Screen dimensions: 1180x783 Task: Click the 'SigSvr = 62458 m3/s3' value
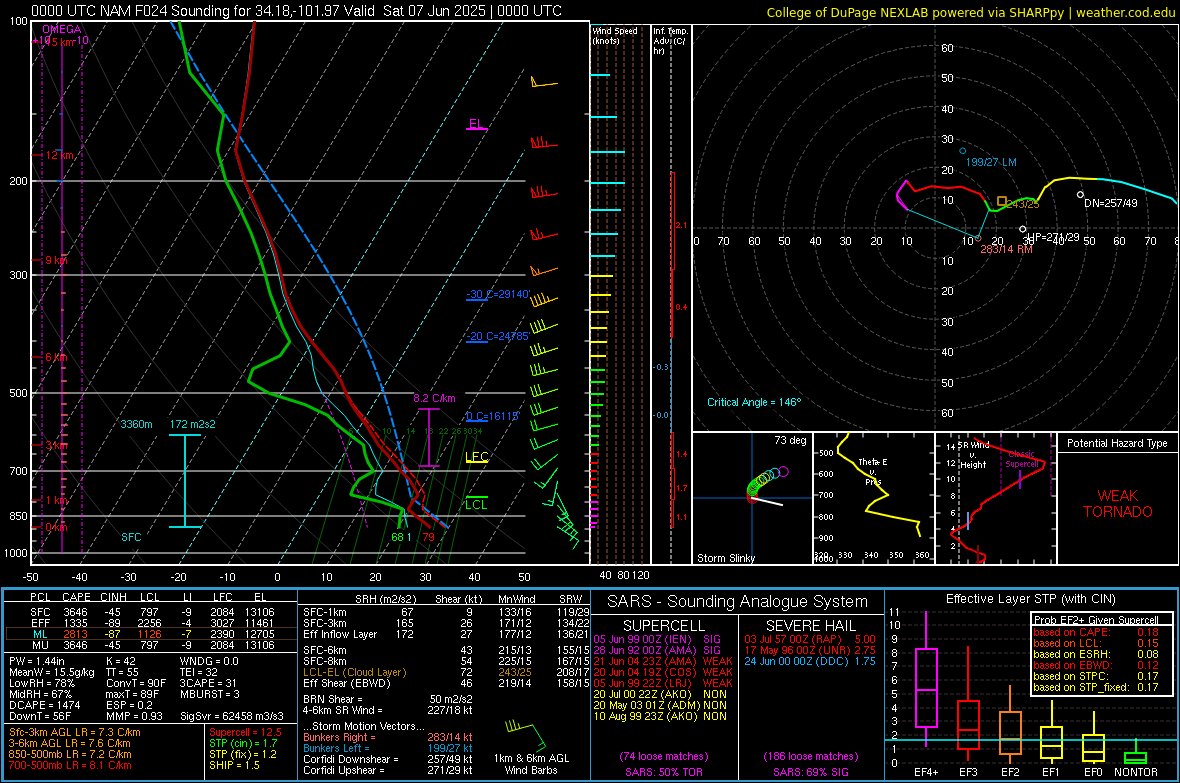(x=232, y=716)
